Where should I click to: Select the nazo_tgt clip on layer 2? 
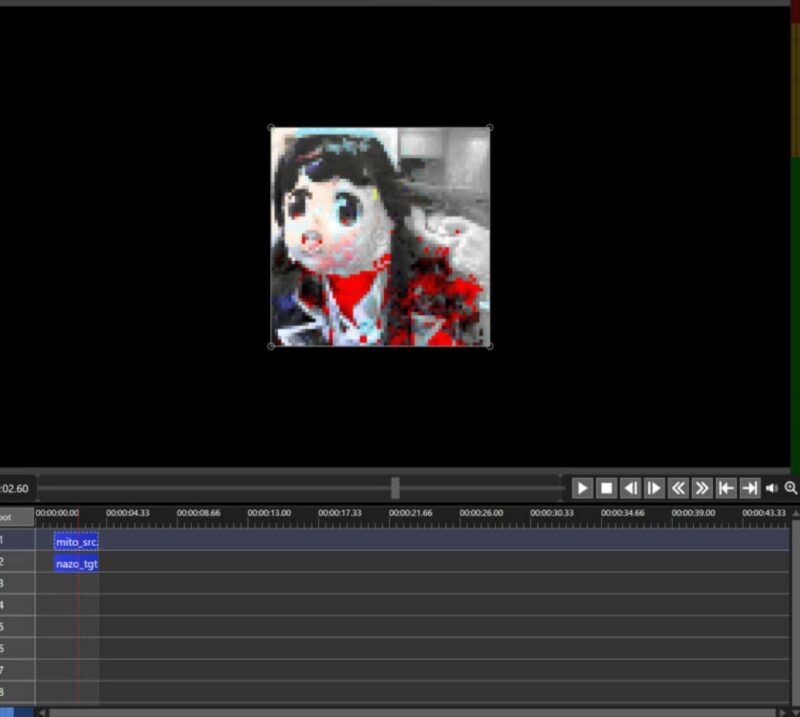pos(76,563)
